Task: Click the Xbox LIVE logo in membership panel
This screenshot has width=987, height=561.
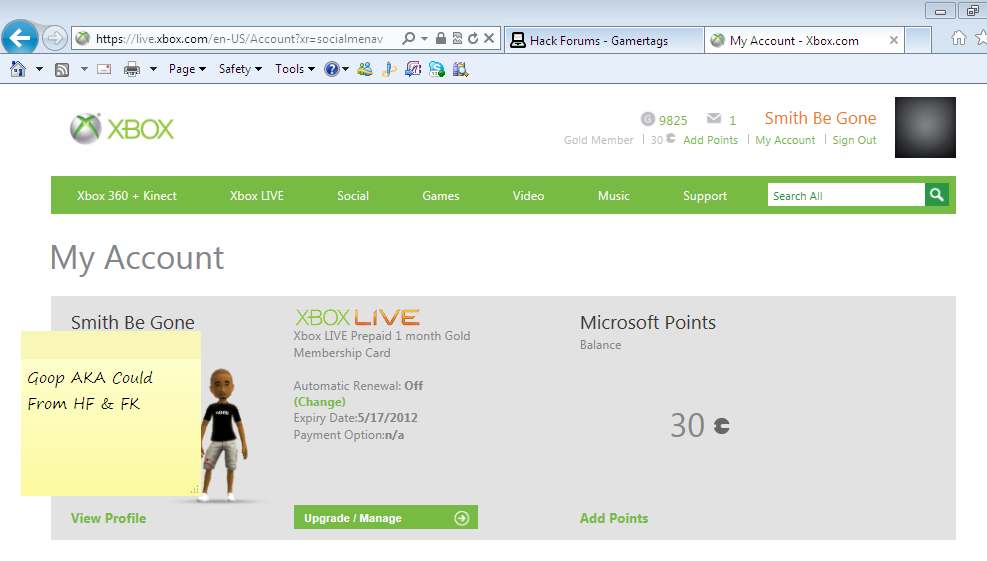Action: 358,317
